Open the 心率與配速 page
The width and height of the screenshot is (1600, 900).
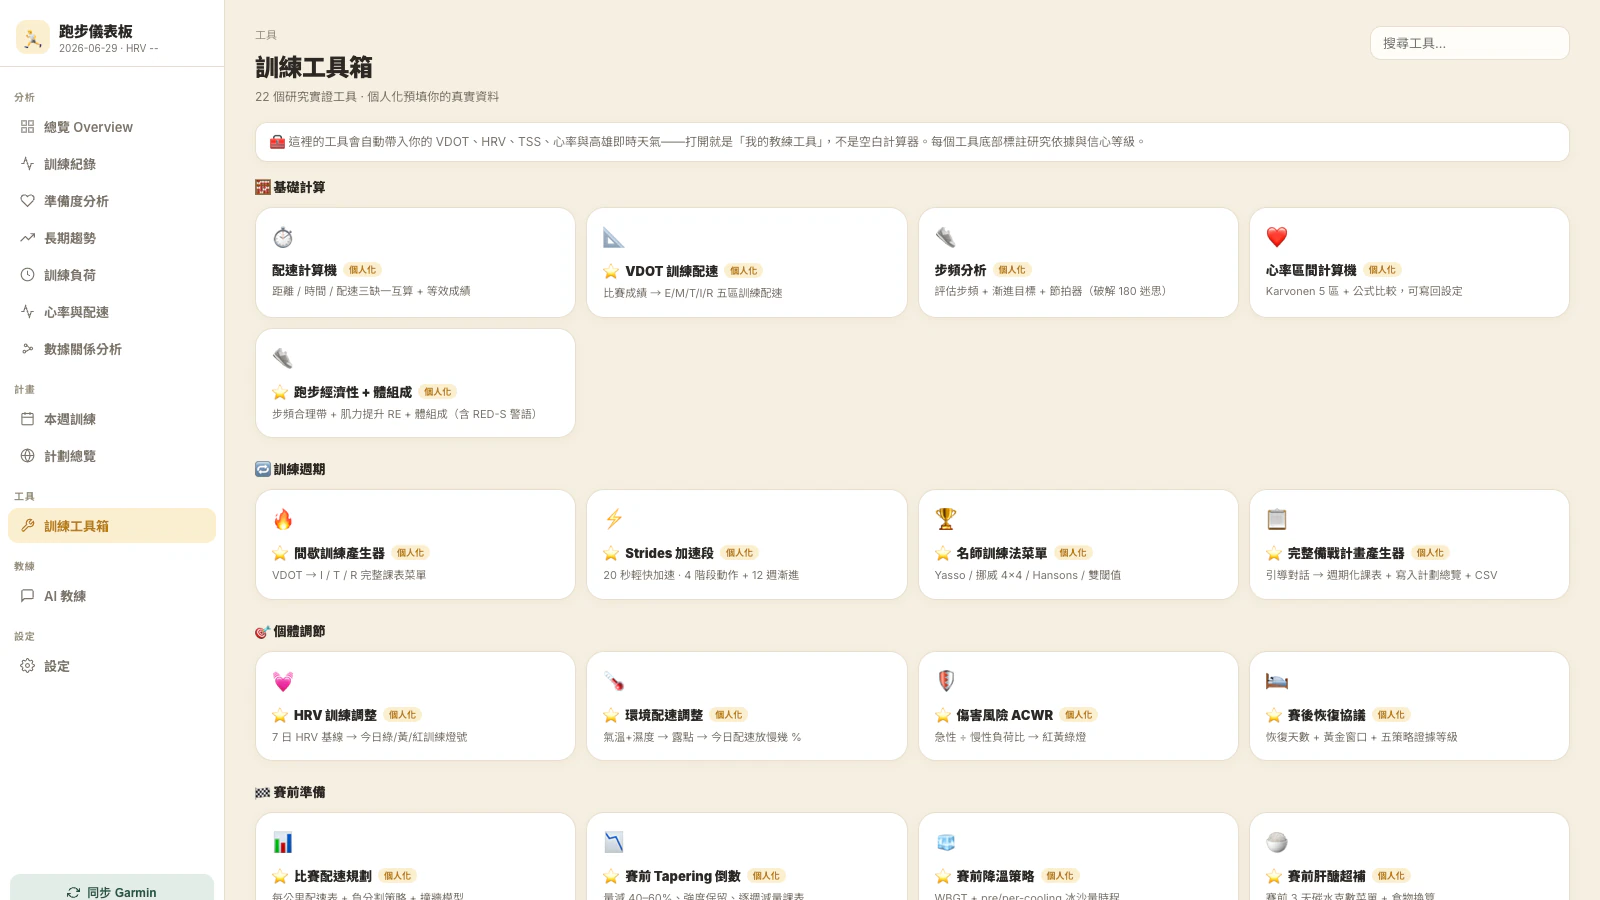[112, 312]
